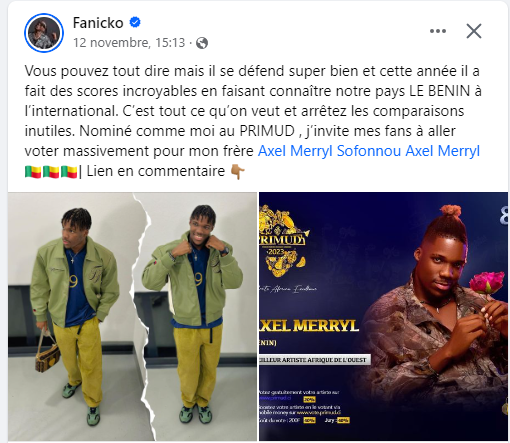Click the third Benin flag emoji
510x443 pixels.
tap(69, 172)
